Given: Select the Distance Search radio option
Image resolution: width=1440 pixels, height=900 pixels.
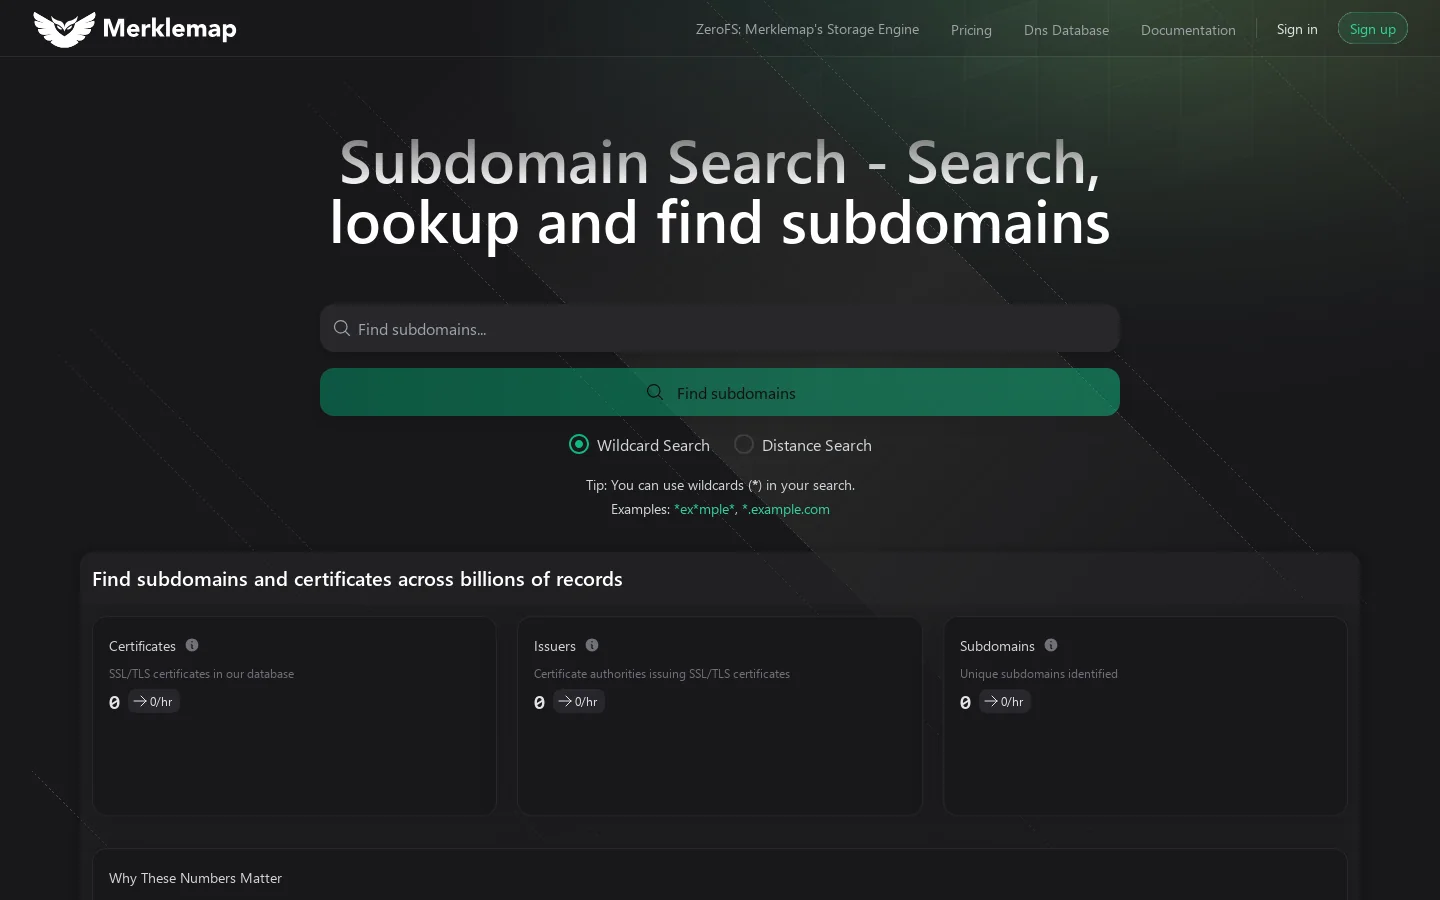Looking at the screenshot, I should point(744,444).
